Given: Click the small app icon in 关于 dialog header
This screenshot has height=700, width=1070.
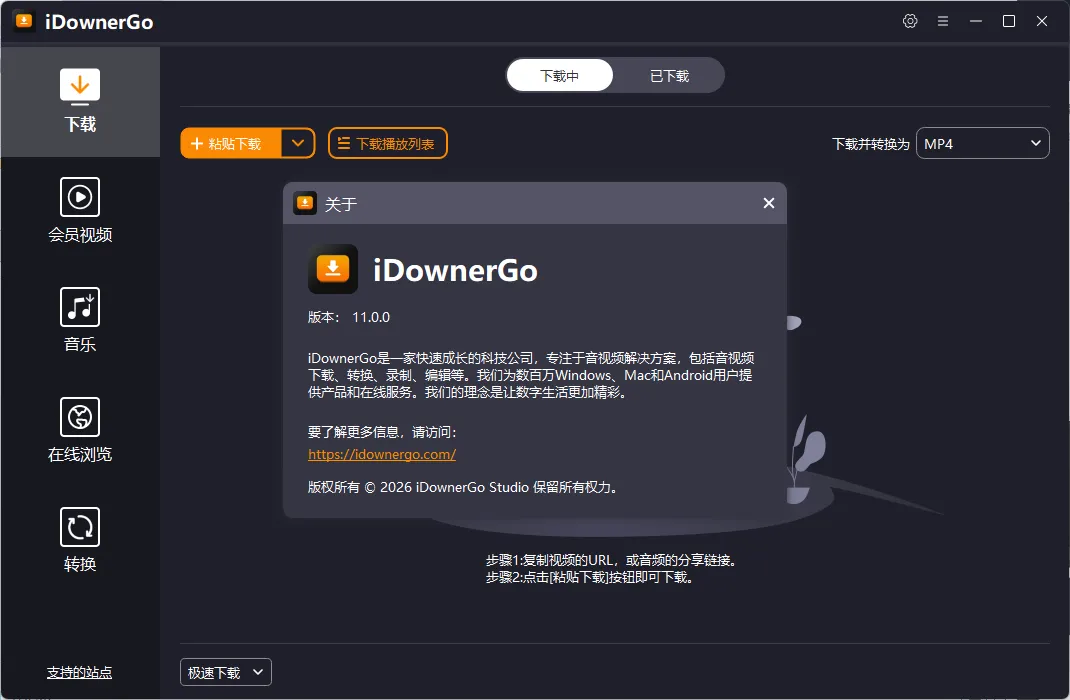Looking at the screenshot, I should (305, 203).
